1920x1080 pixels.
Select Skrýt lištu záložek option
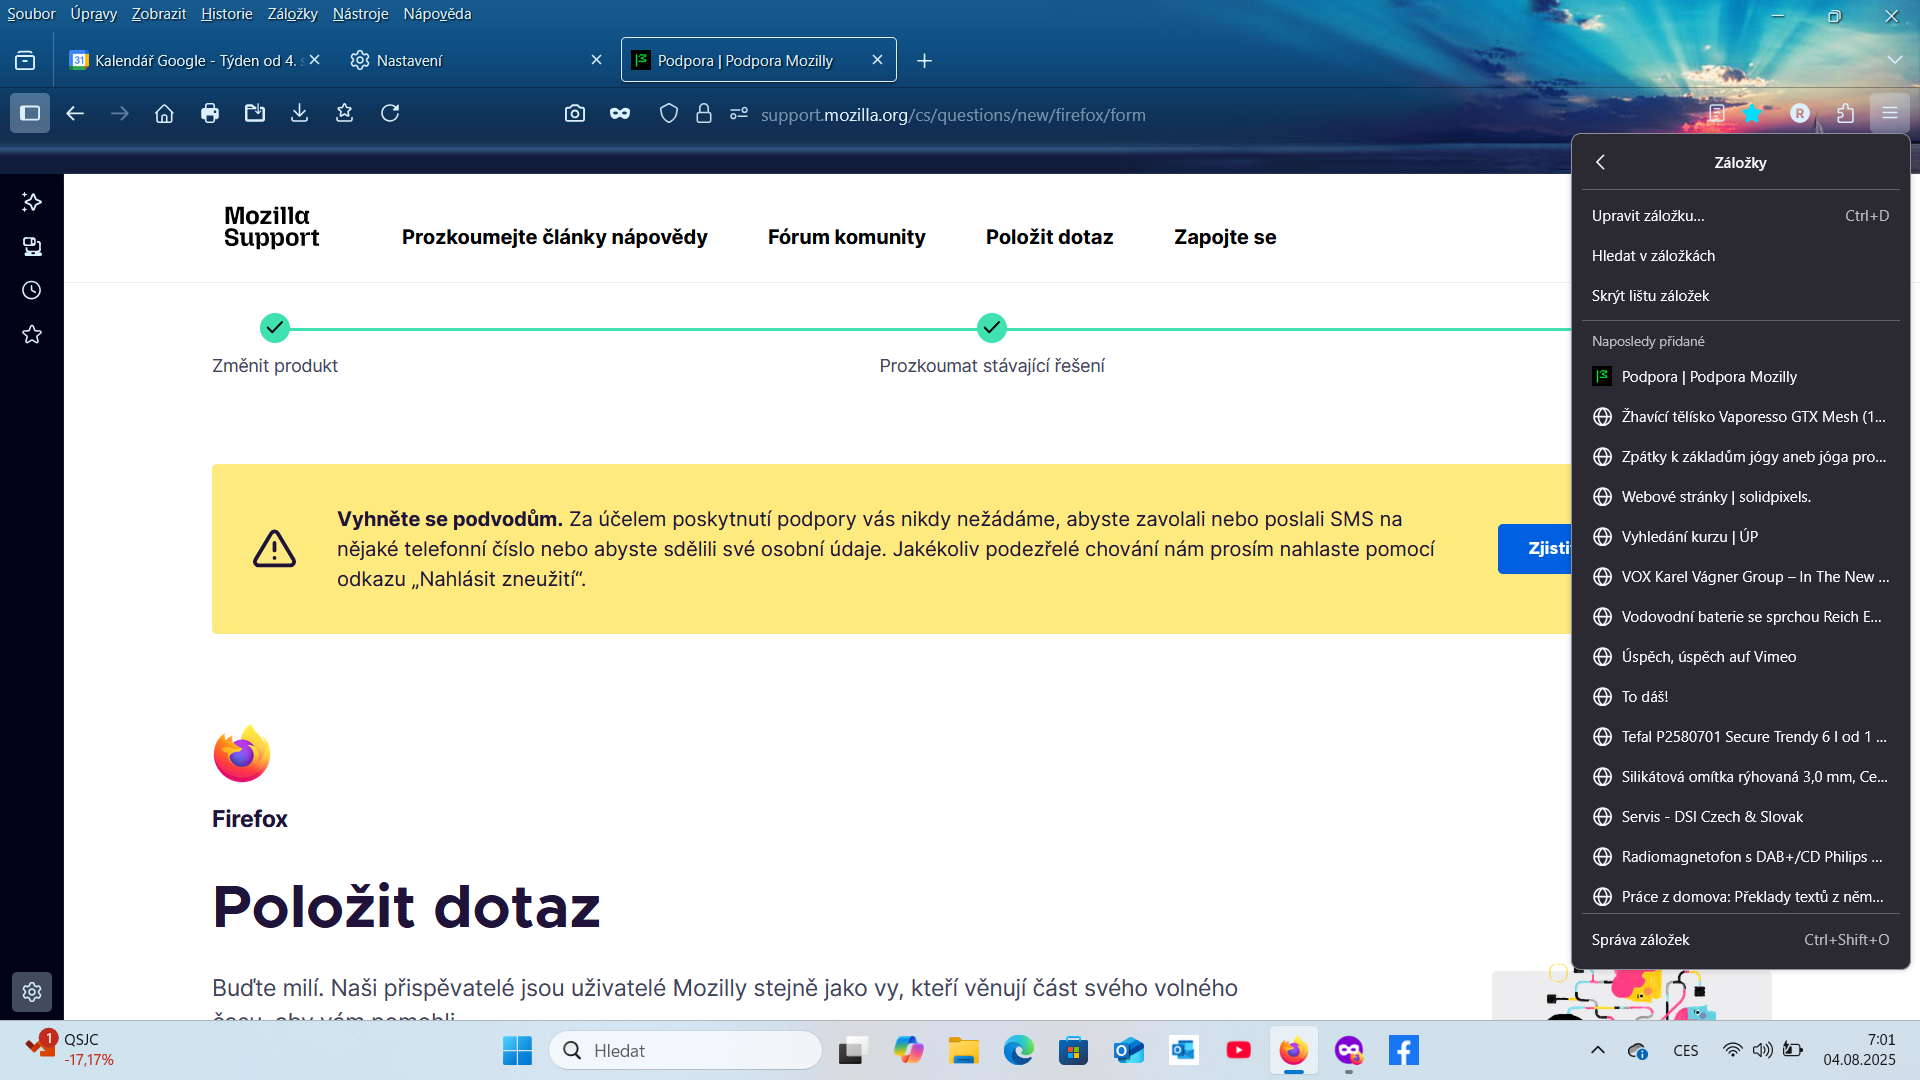click(x=1650, y=296)
